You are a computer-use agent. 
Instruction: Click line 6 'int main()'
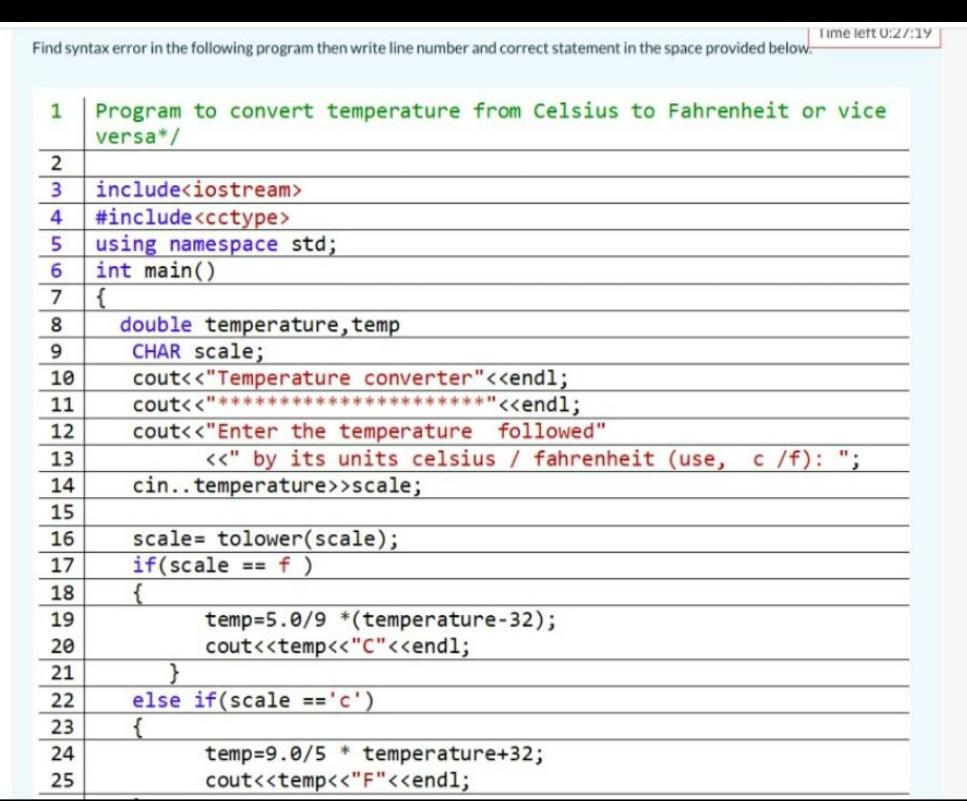[x=155, y=271]
